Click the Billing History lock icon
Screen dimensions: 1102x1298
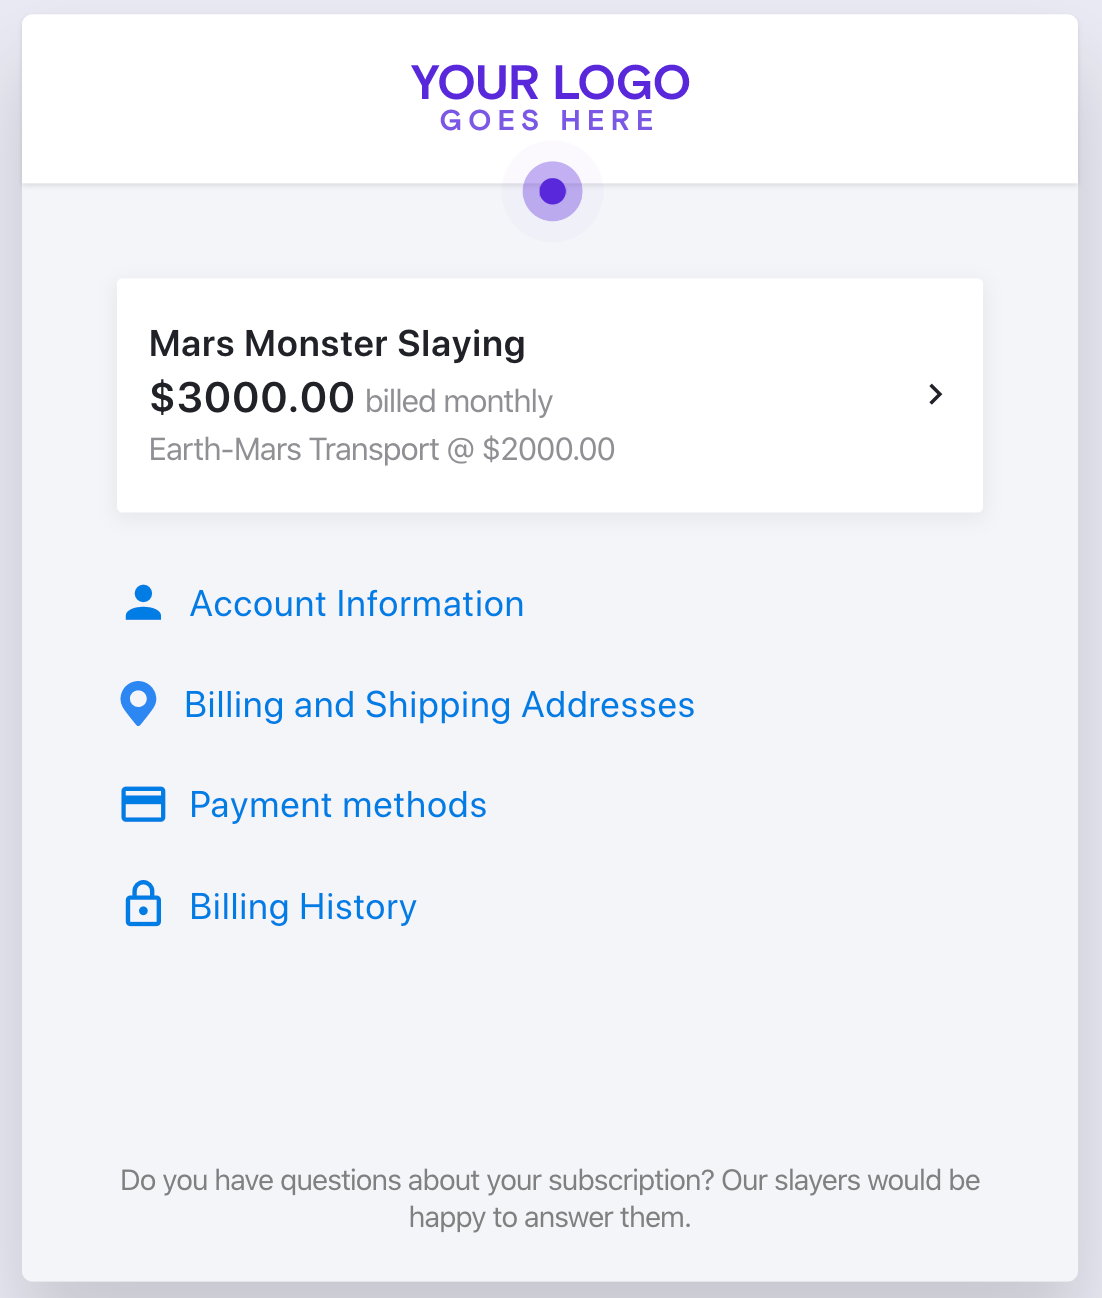(x=143, y=905)
